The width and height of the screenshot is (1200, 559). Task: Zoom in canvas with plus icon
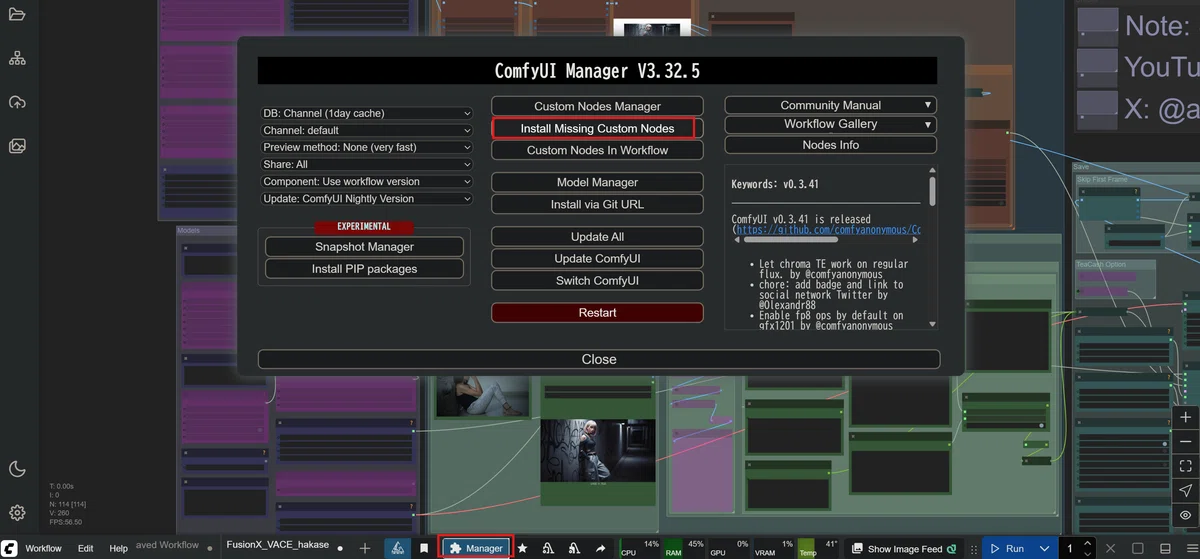(1185, 417)
